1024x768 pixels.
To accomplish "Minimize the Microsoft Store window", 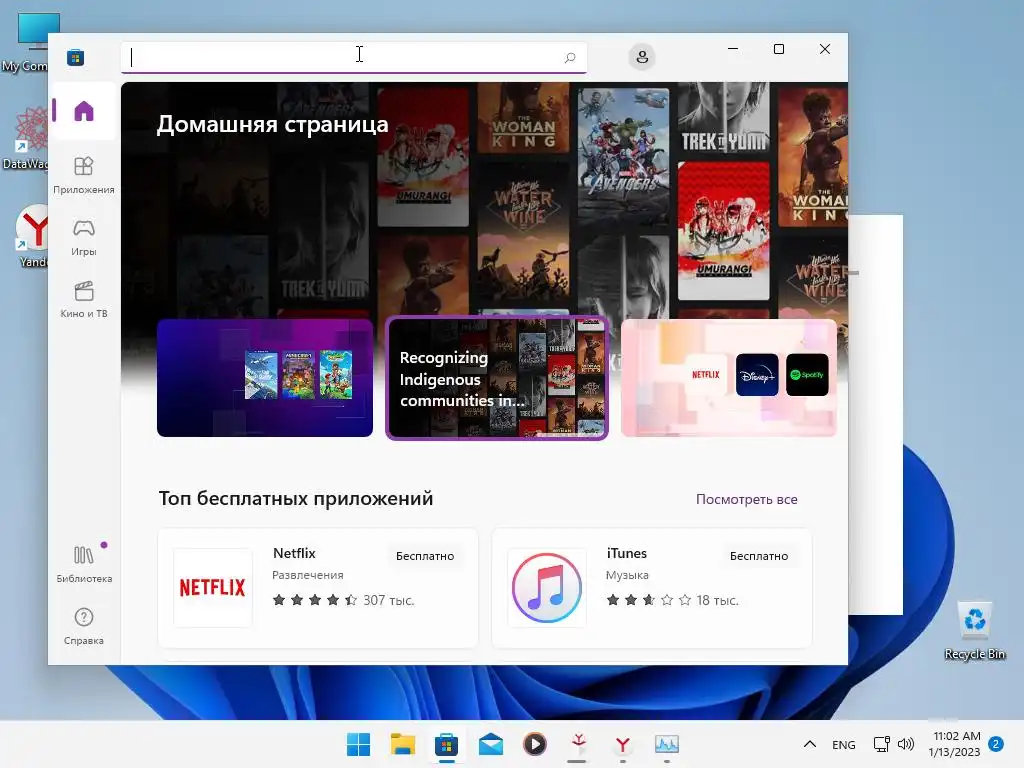I will (x=733, y=50).
